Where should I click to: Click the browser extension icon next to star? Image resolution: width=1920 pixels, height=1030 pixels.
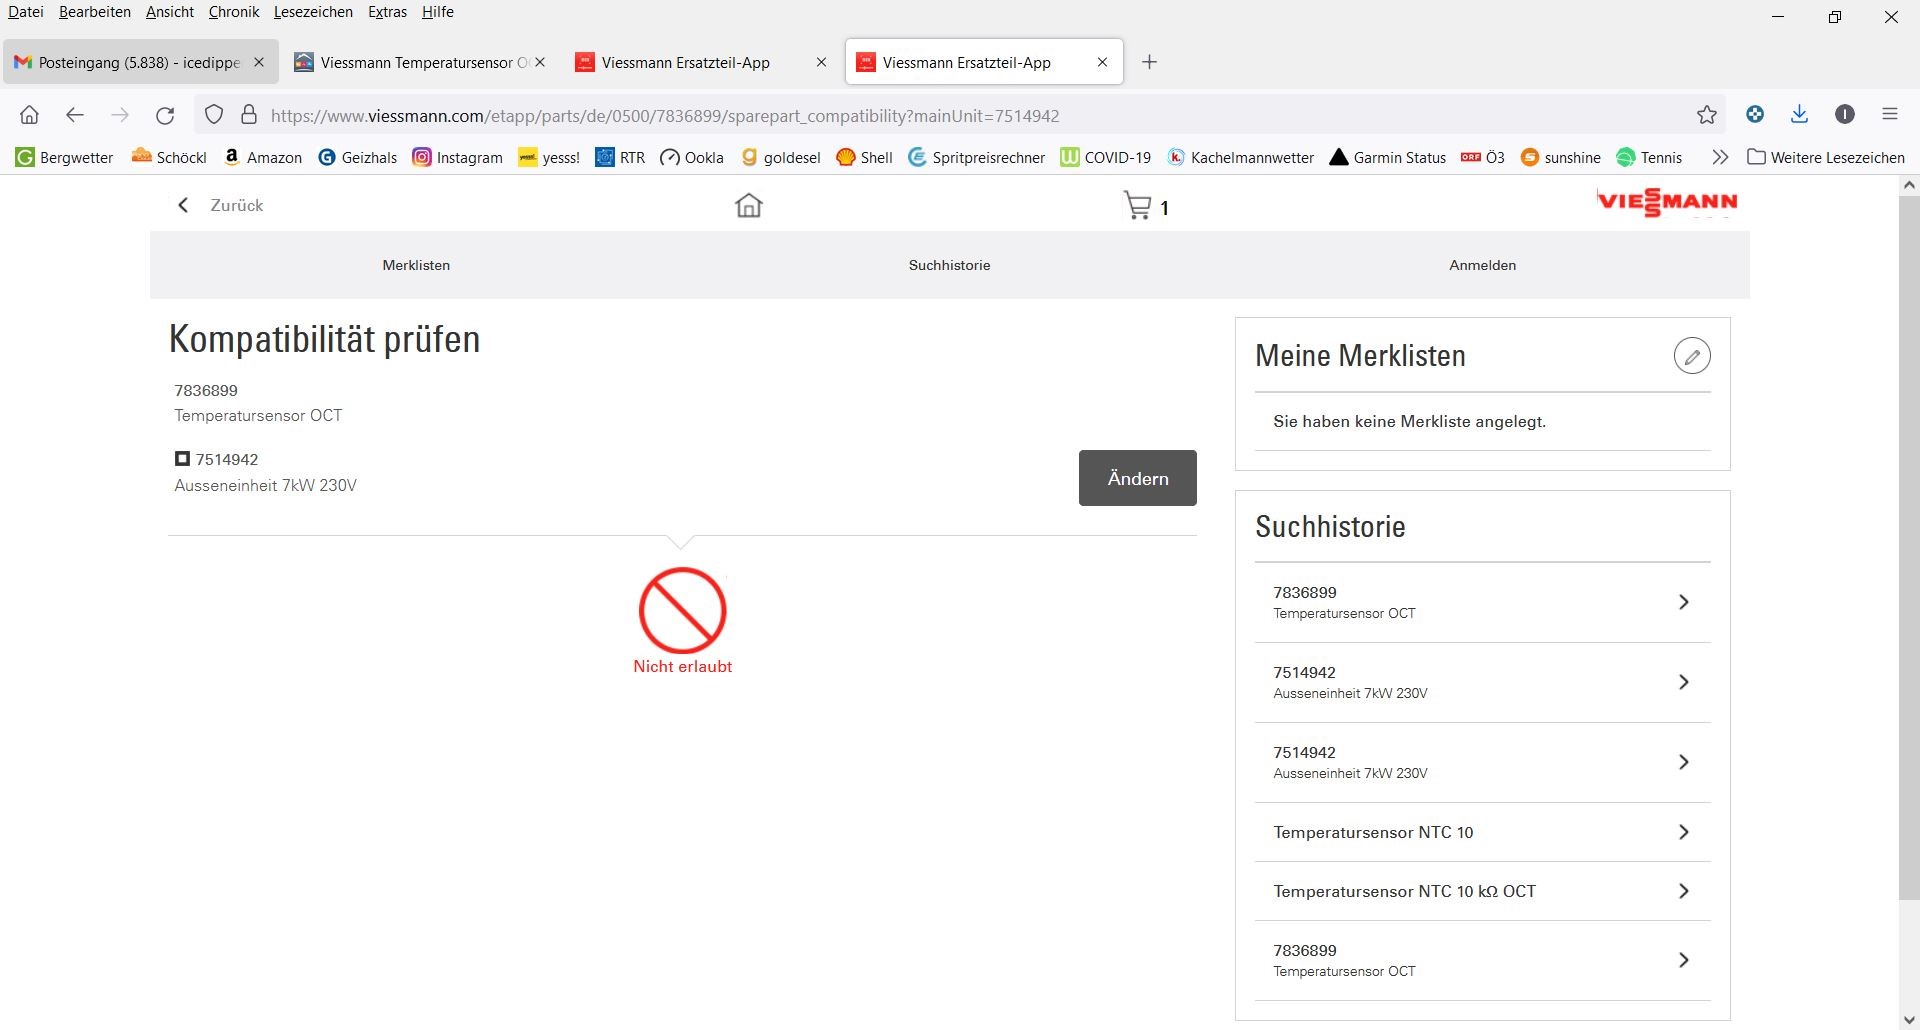1755,114
